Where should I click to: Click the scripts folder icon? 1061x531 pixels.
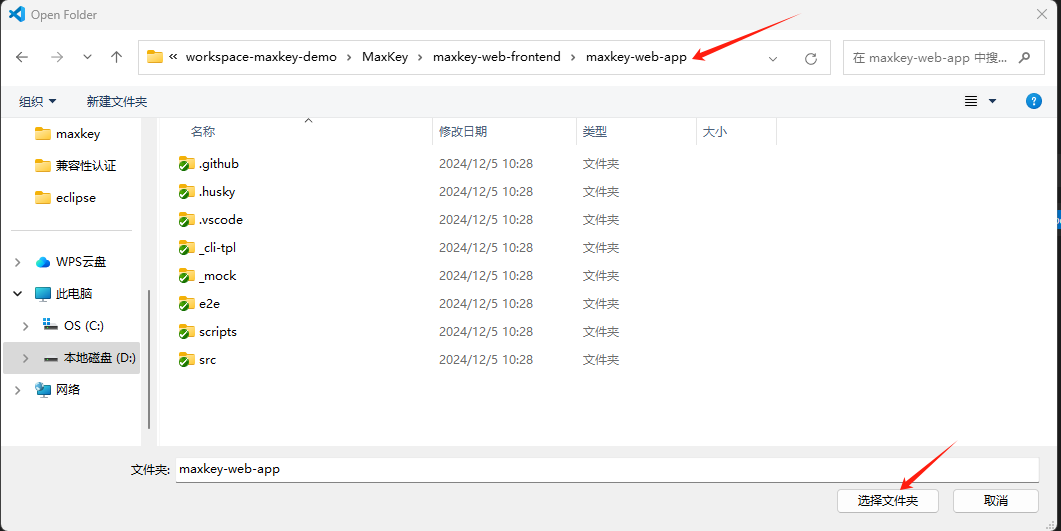coord(186,332)
